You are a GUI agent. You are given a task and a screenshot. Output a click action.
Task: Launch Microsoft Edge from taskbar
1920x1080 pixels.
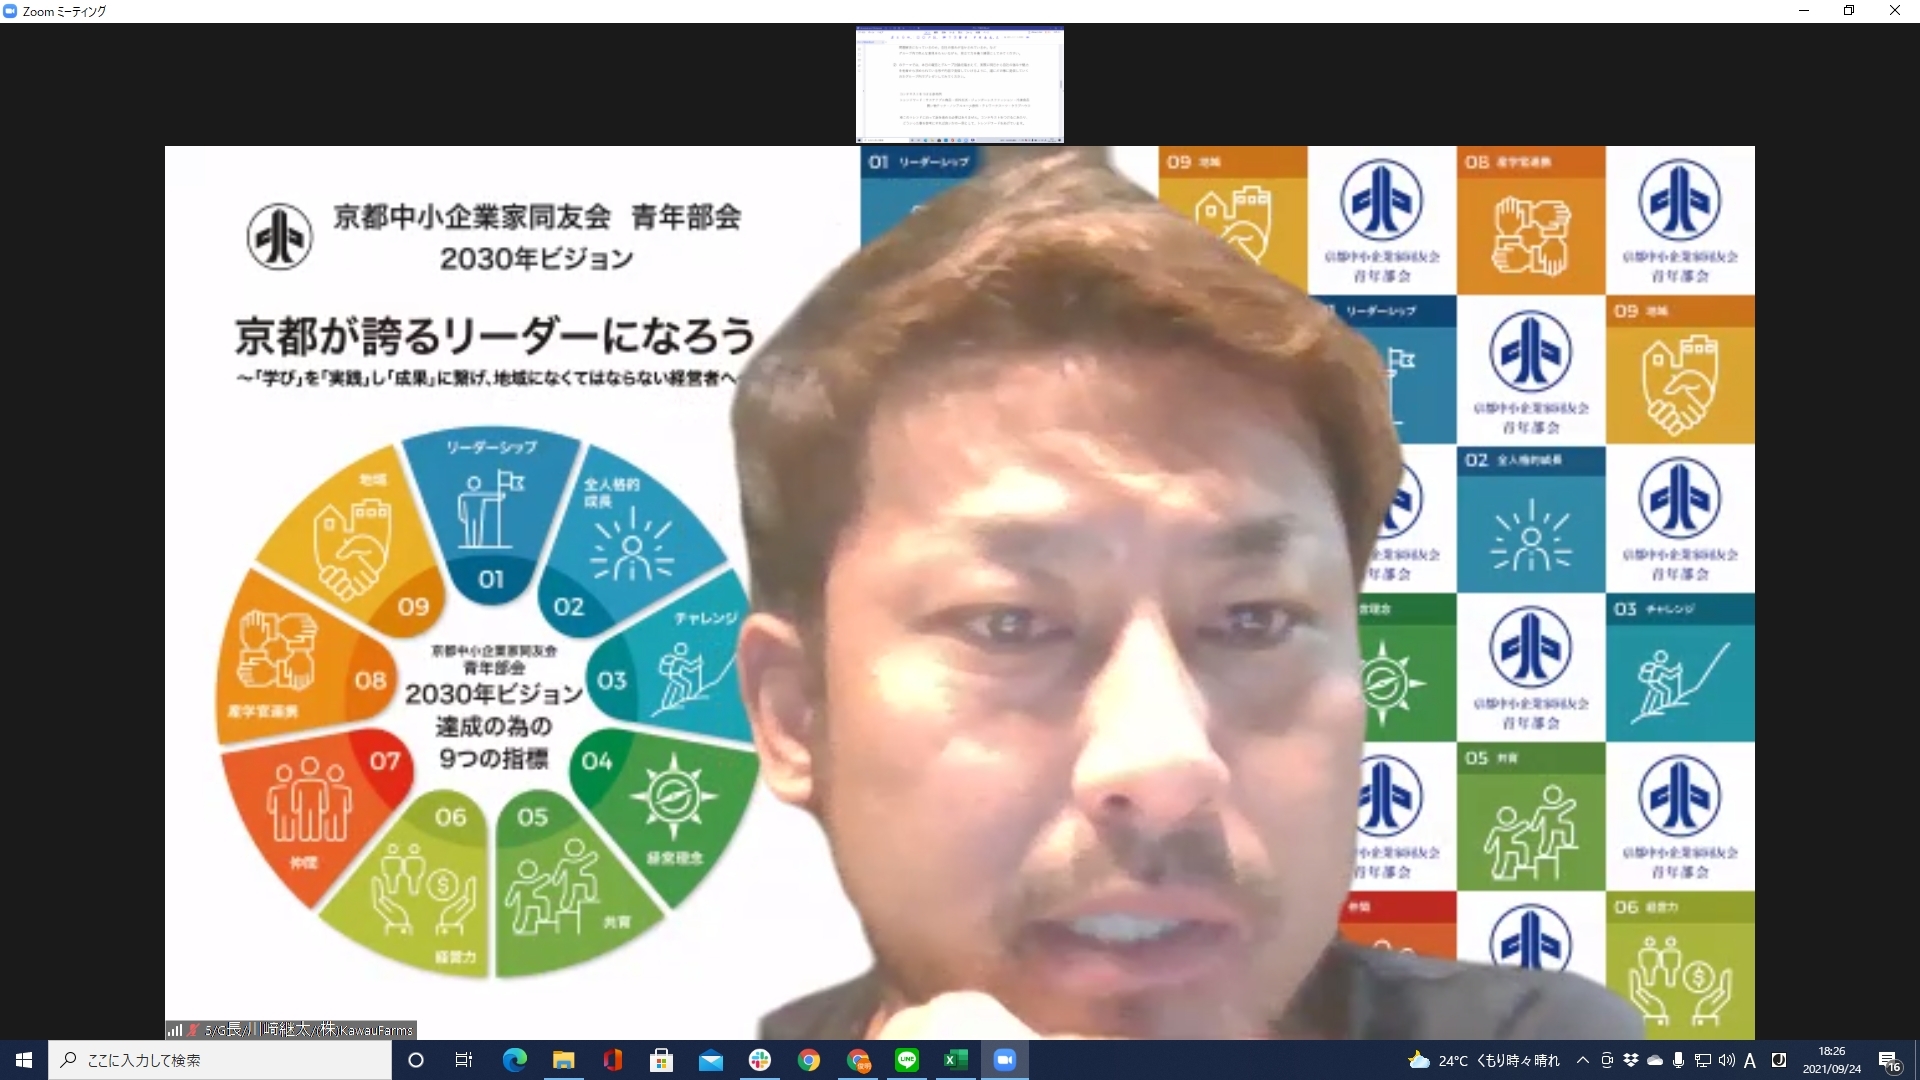pos(514,1060)
